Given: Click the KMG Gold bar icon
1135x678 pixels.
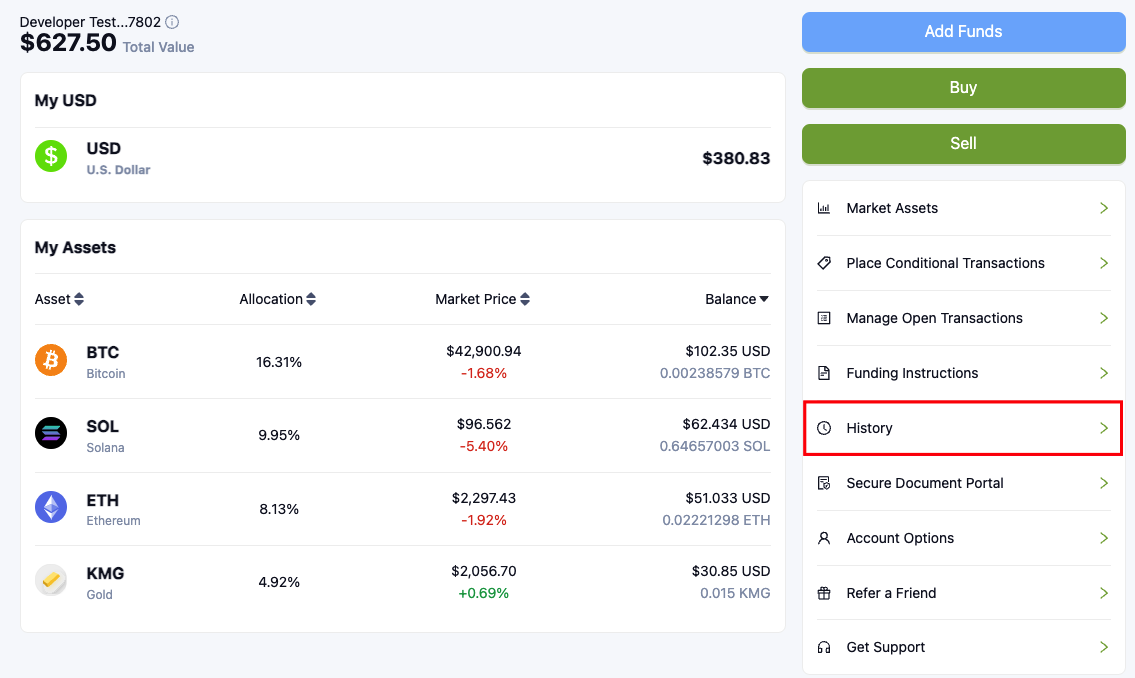Looking at the screenshot, I should pyautogui.click(x=51, y=581).
